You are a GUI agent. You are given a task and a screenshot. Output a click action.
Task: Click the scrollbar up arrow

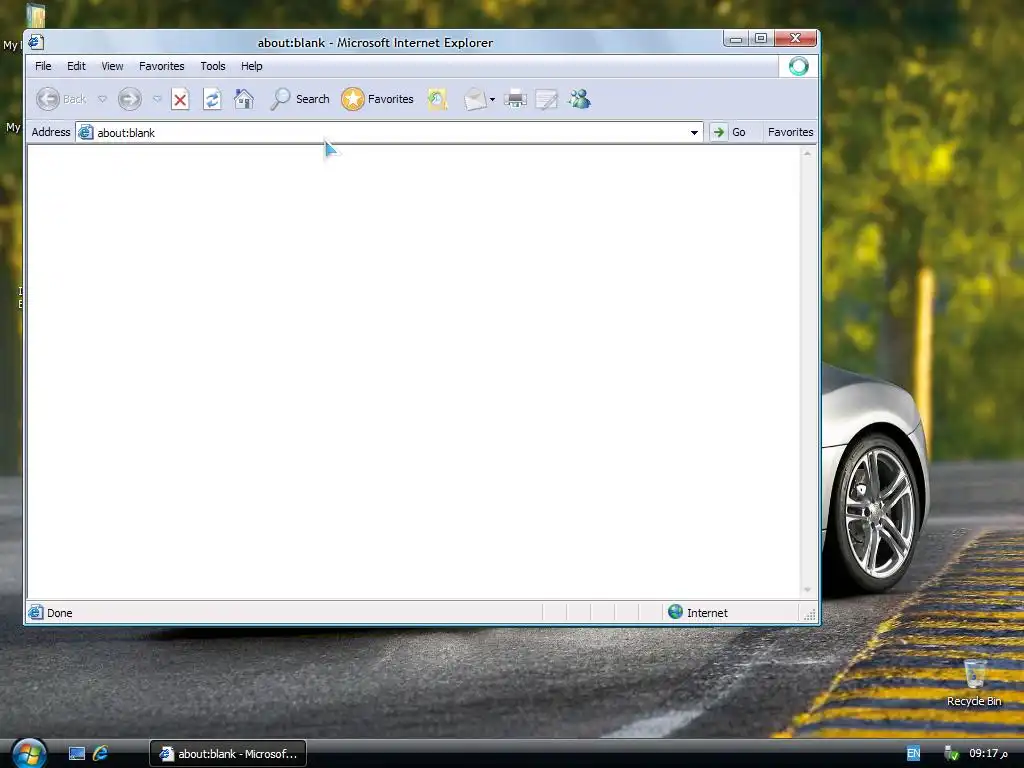point(807,153)
